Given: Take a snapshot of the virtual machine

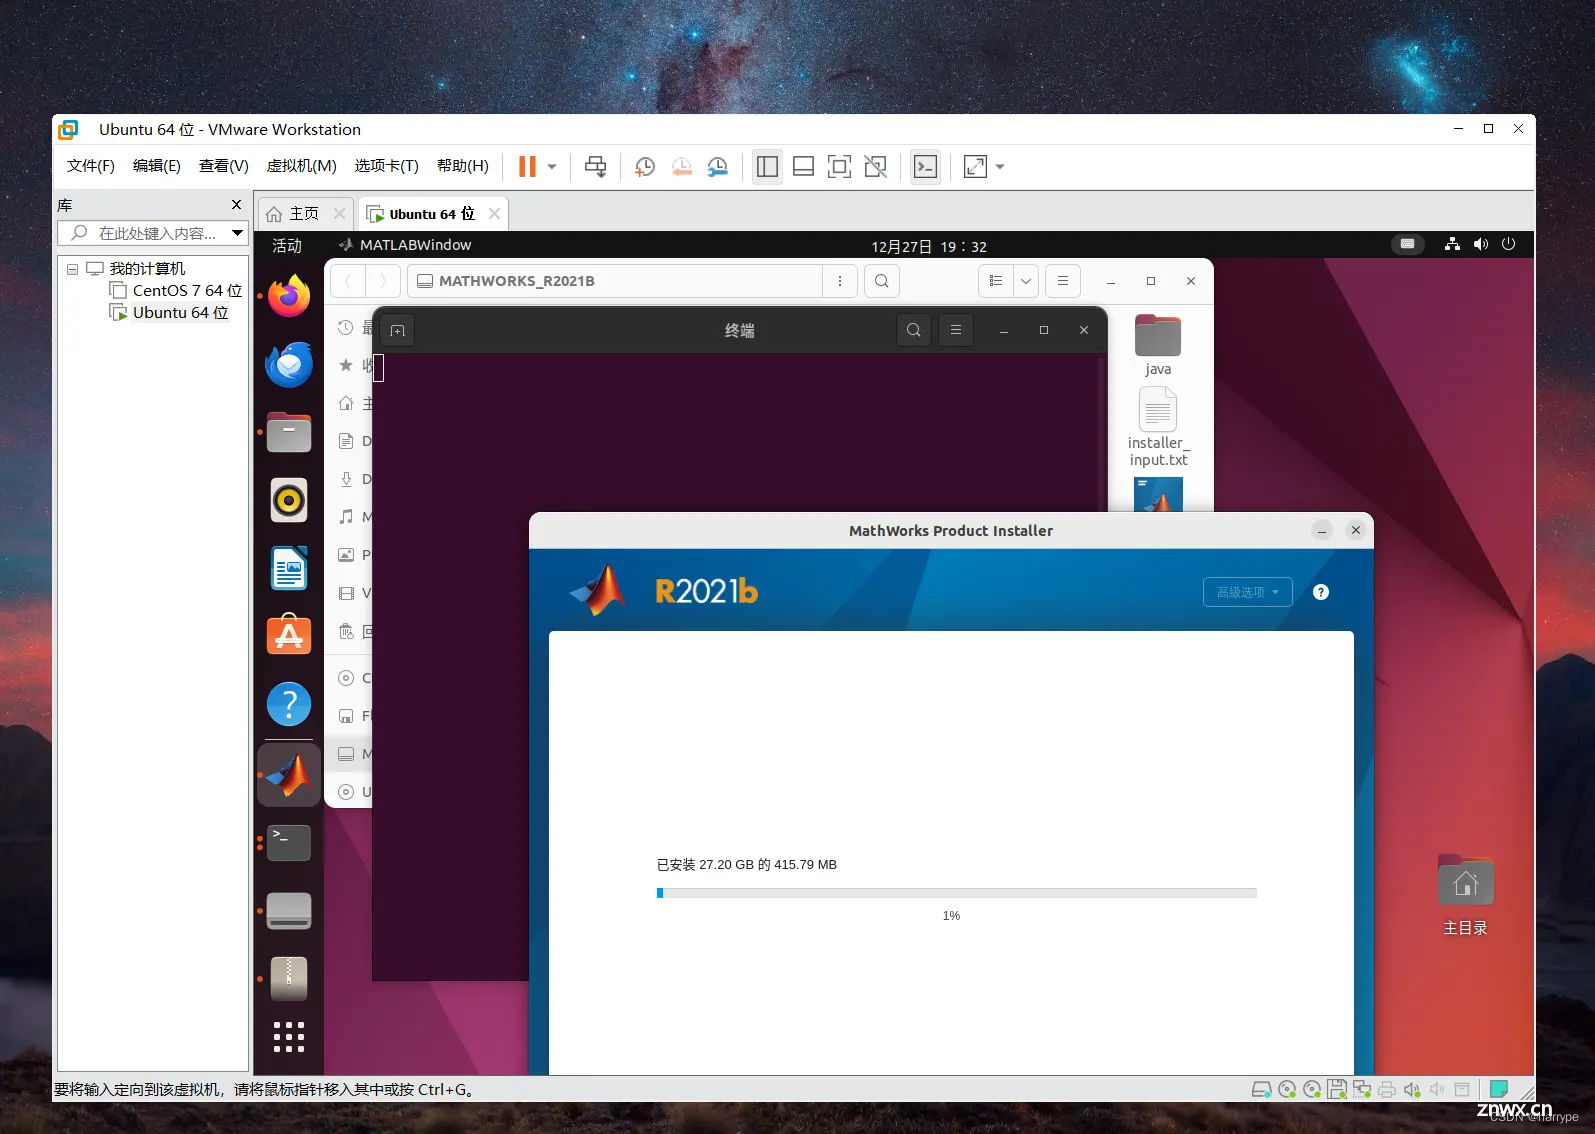Looking at the screenshot, I should (645, 167).
